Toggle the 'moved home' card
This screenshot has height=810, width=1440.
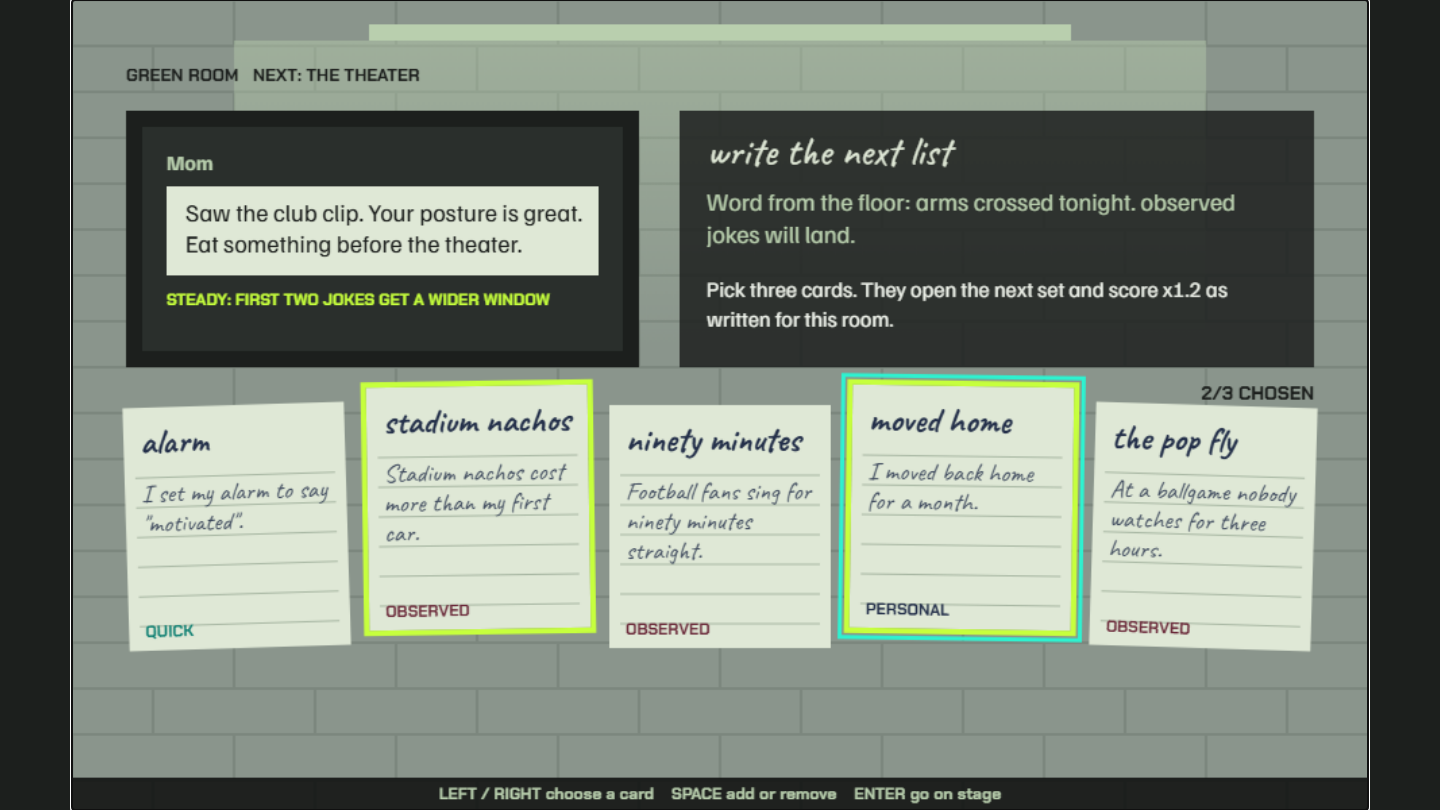[962, 508]
